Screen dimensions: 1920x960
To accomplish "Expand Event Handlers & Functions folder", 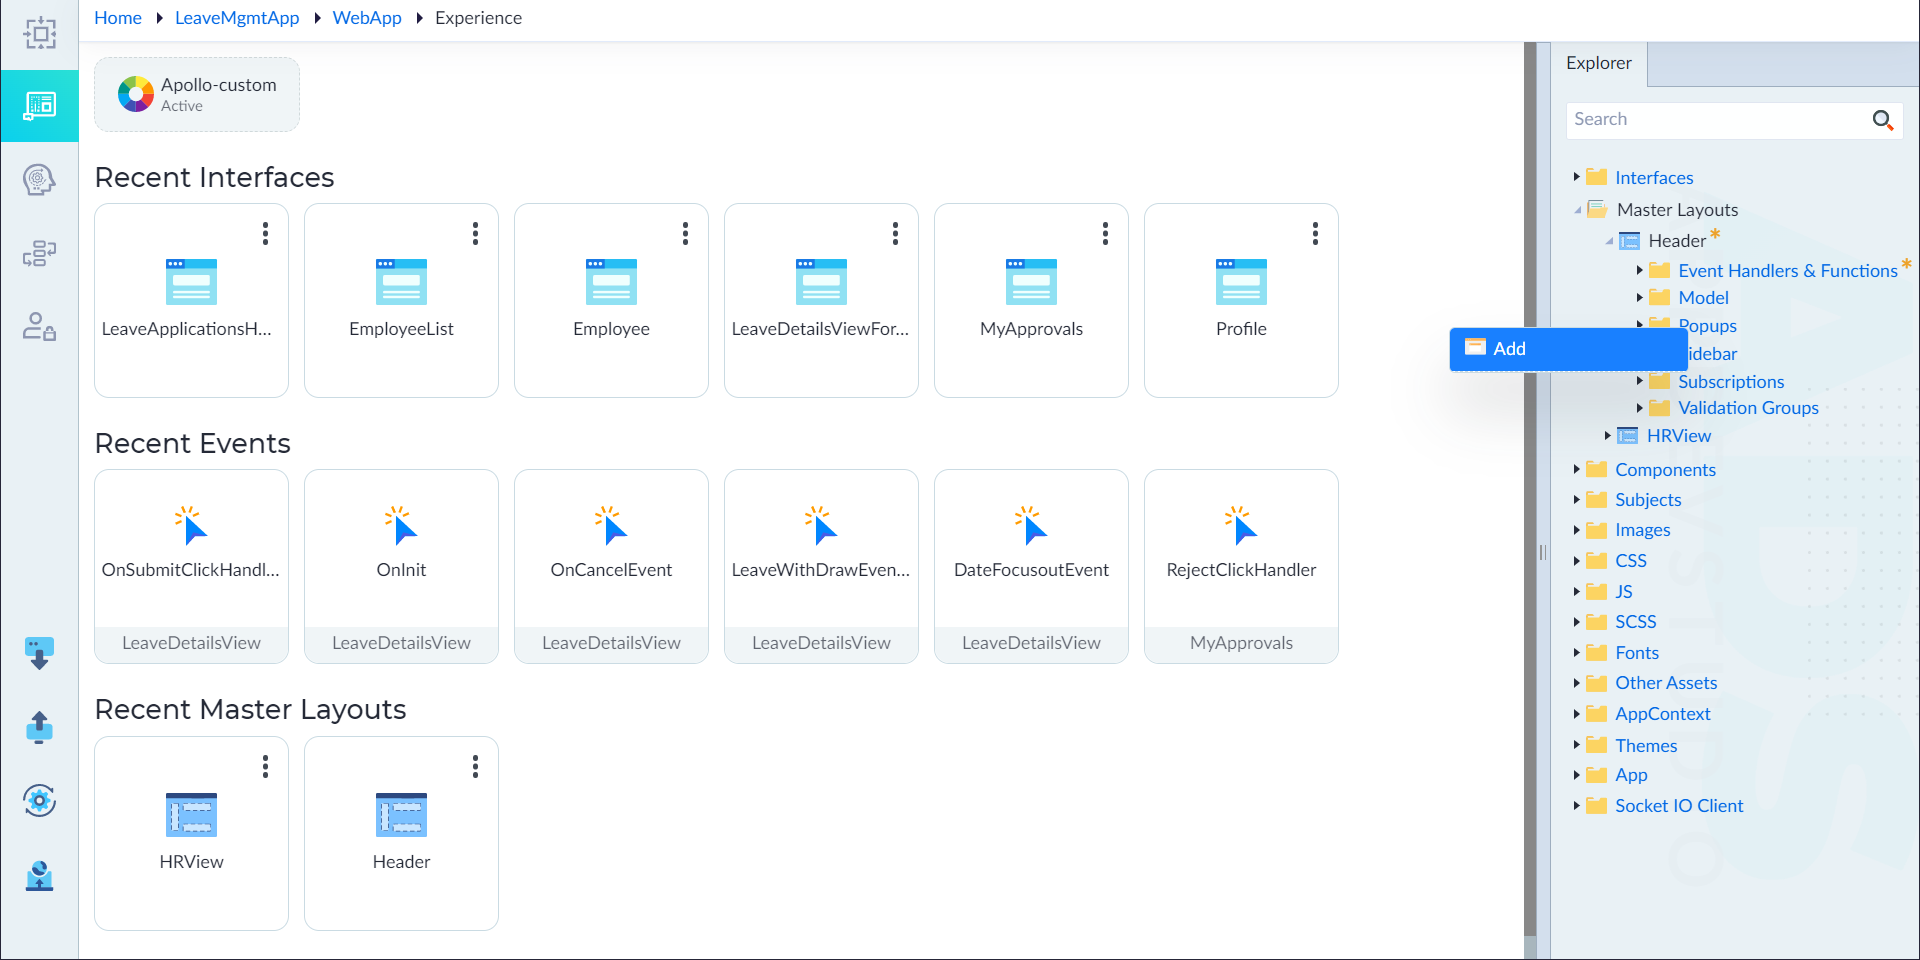I will (x=1639, y=270).
